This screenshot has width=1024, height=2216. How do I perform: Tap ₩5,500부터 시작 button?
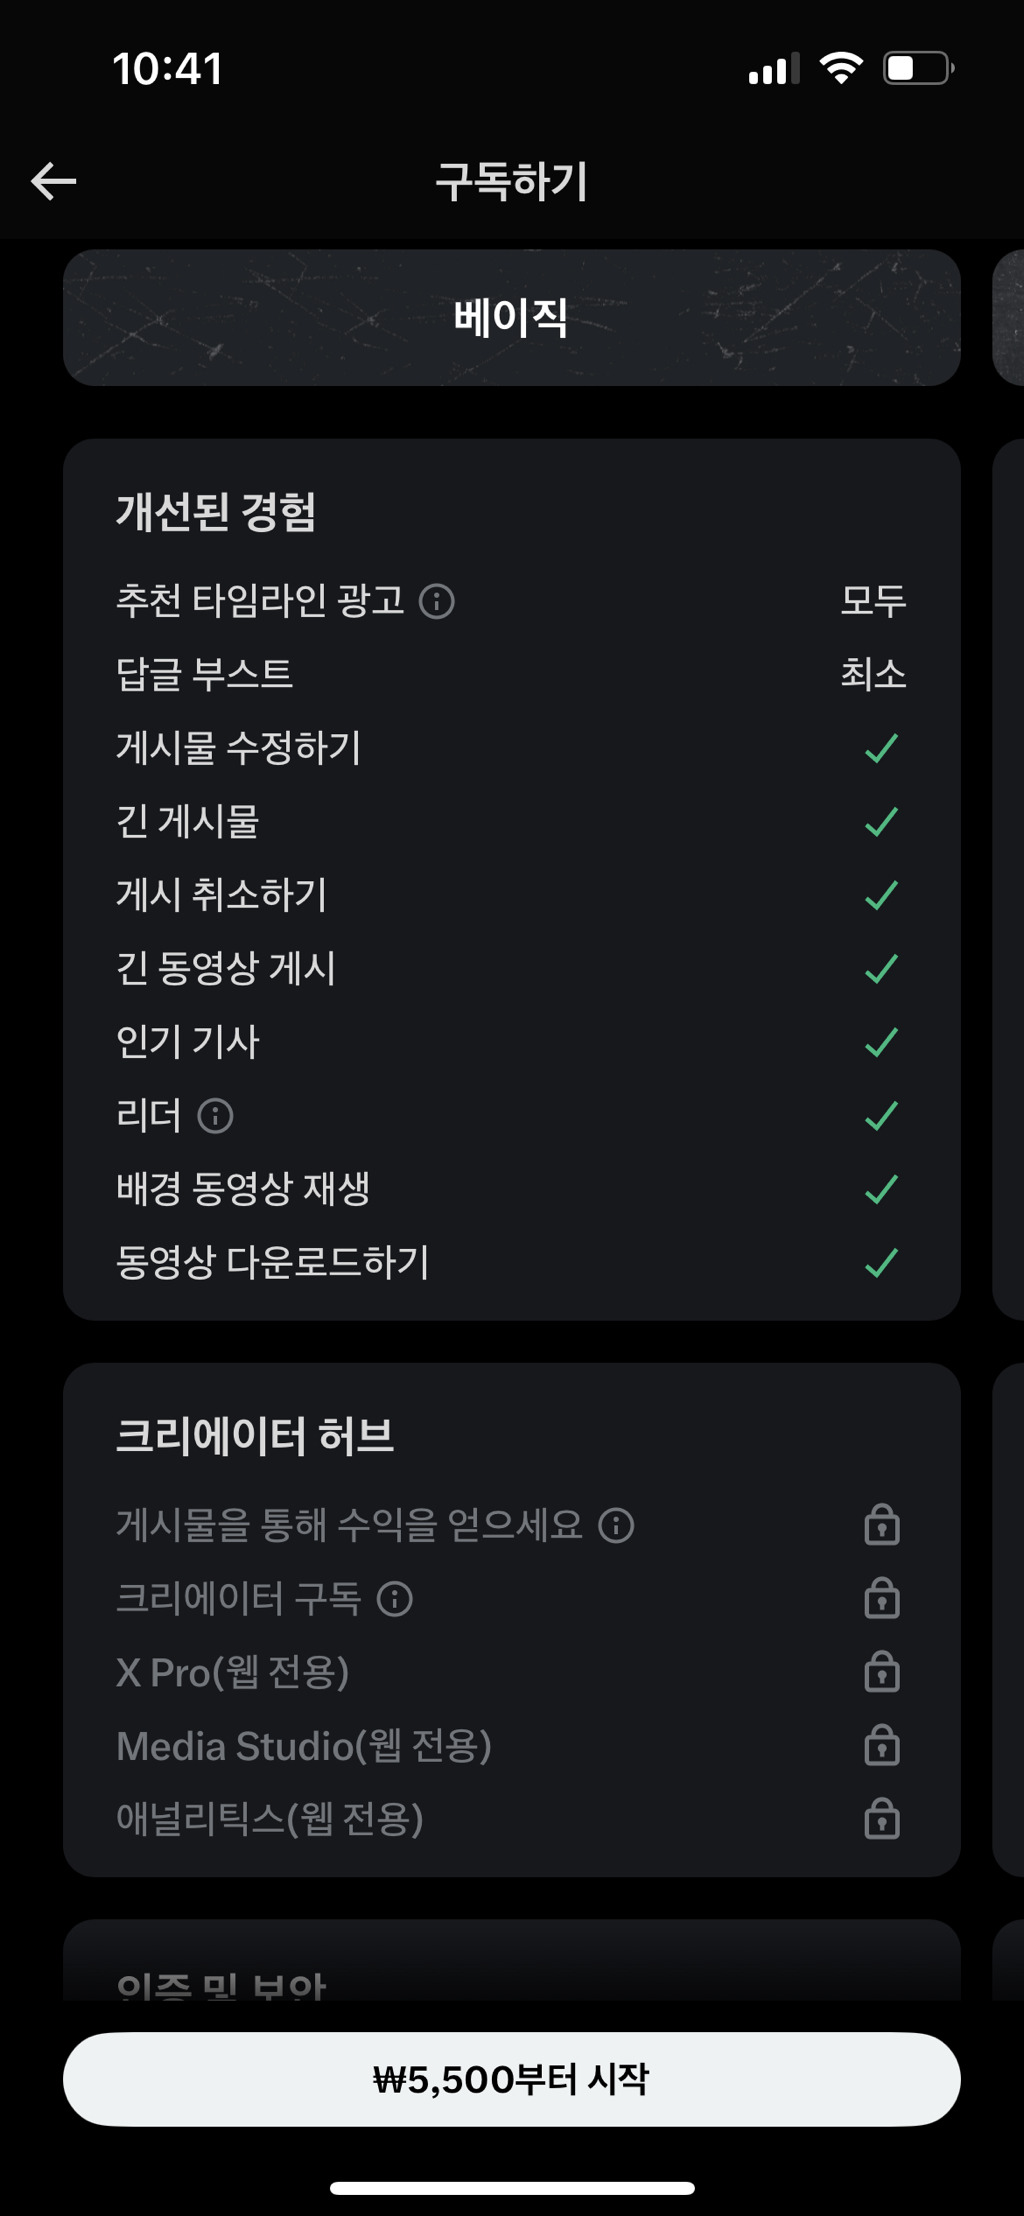[x=511, y=2079]
